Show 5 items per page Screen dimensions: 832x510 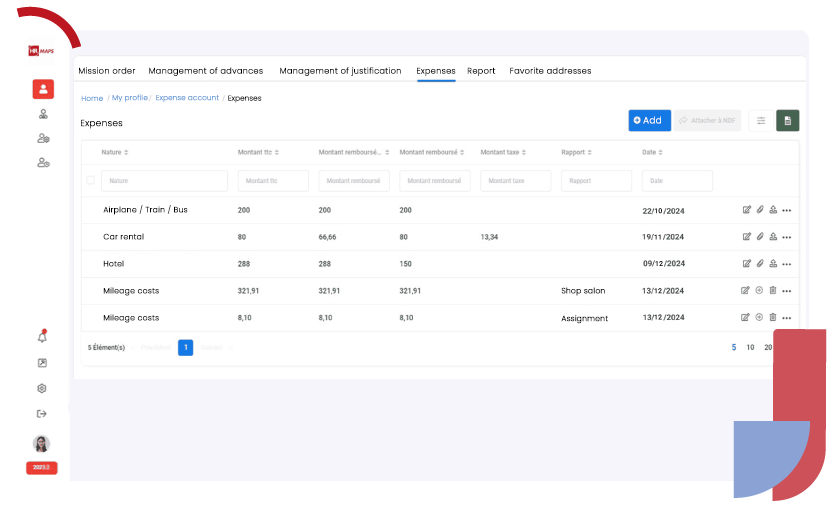(x=734, y=347)
